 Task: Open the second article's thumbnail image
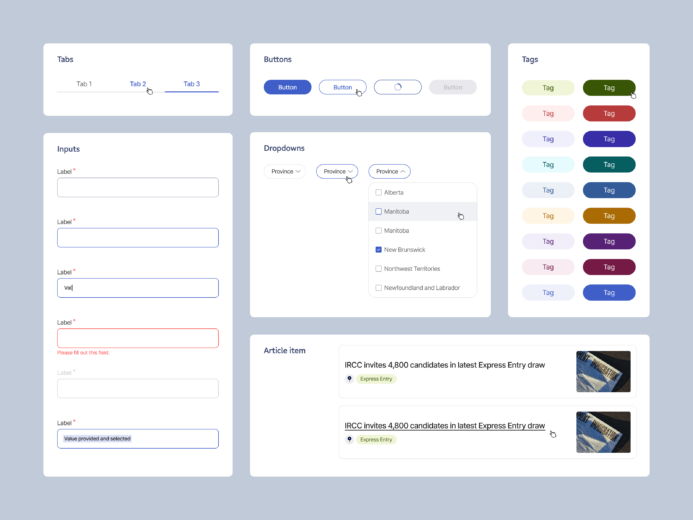603,432
